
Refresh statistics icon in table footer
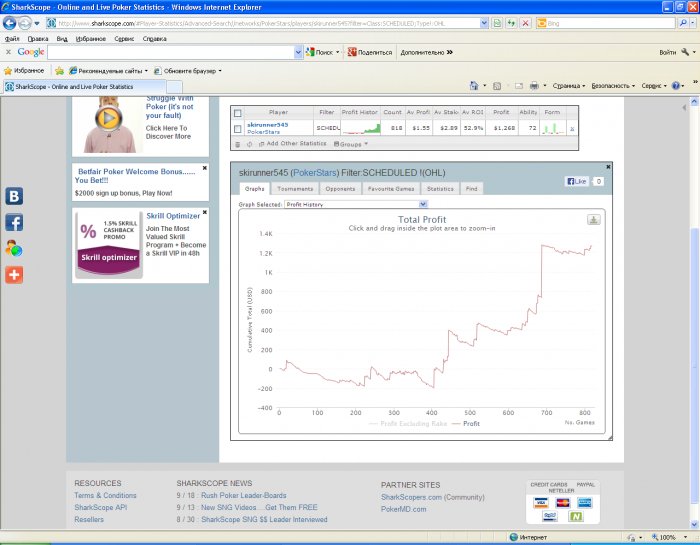(250, 144)
